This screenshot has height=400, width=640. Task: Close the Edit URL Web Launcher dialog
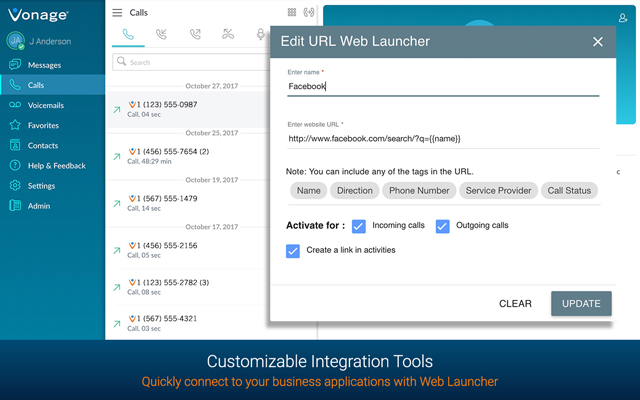(x=598, y=42)
